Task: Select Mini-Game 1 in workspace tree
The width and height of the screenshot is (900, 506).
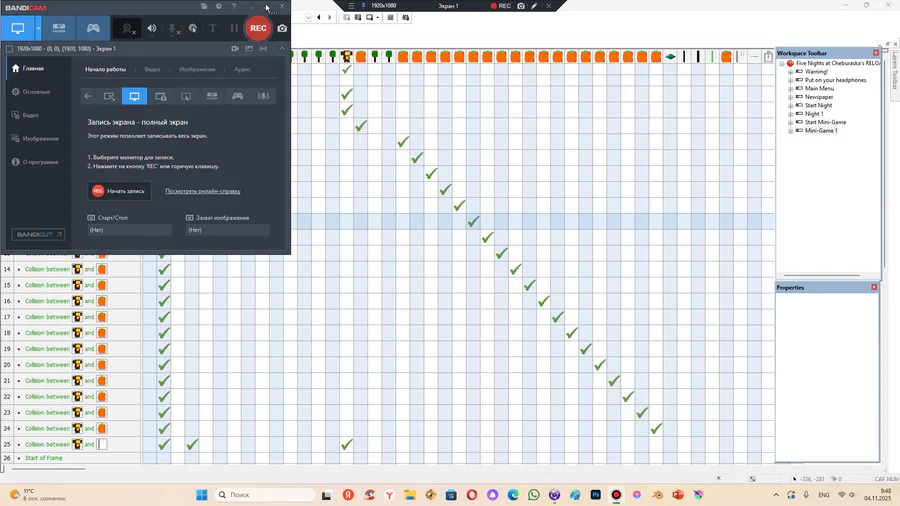Action: point(821,131)
